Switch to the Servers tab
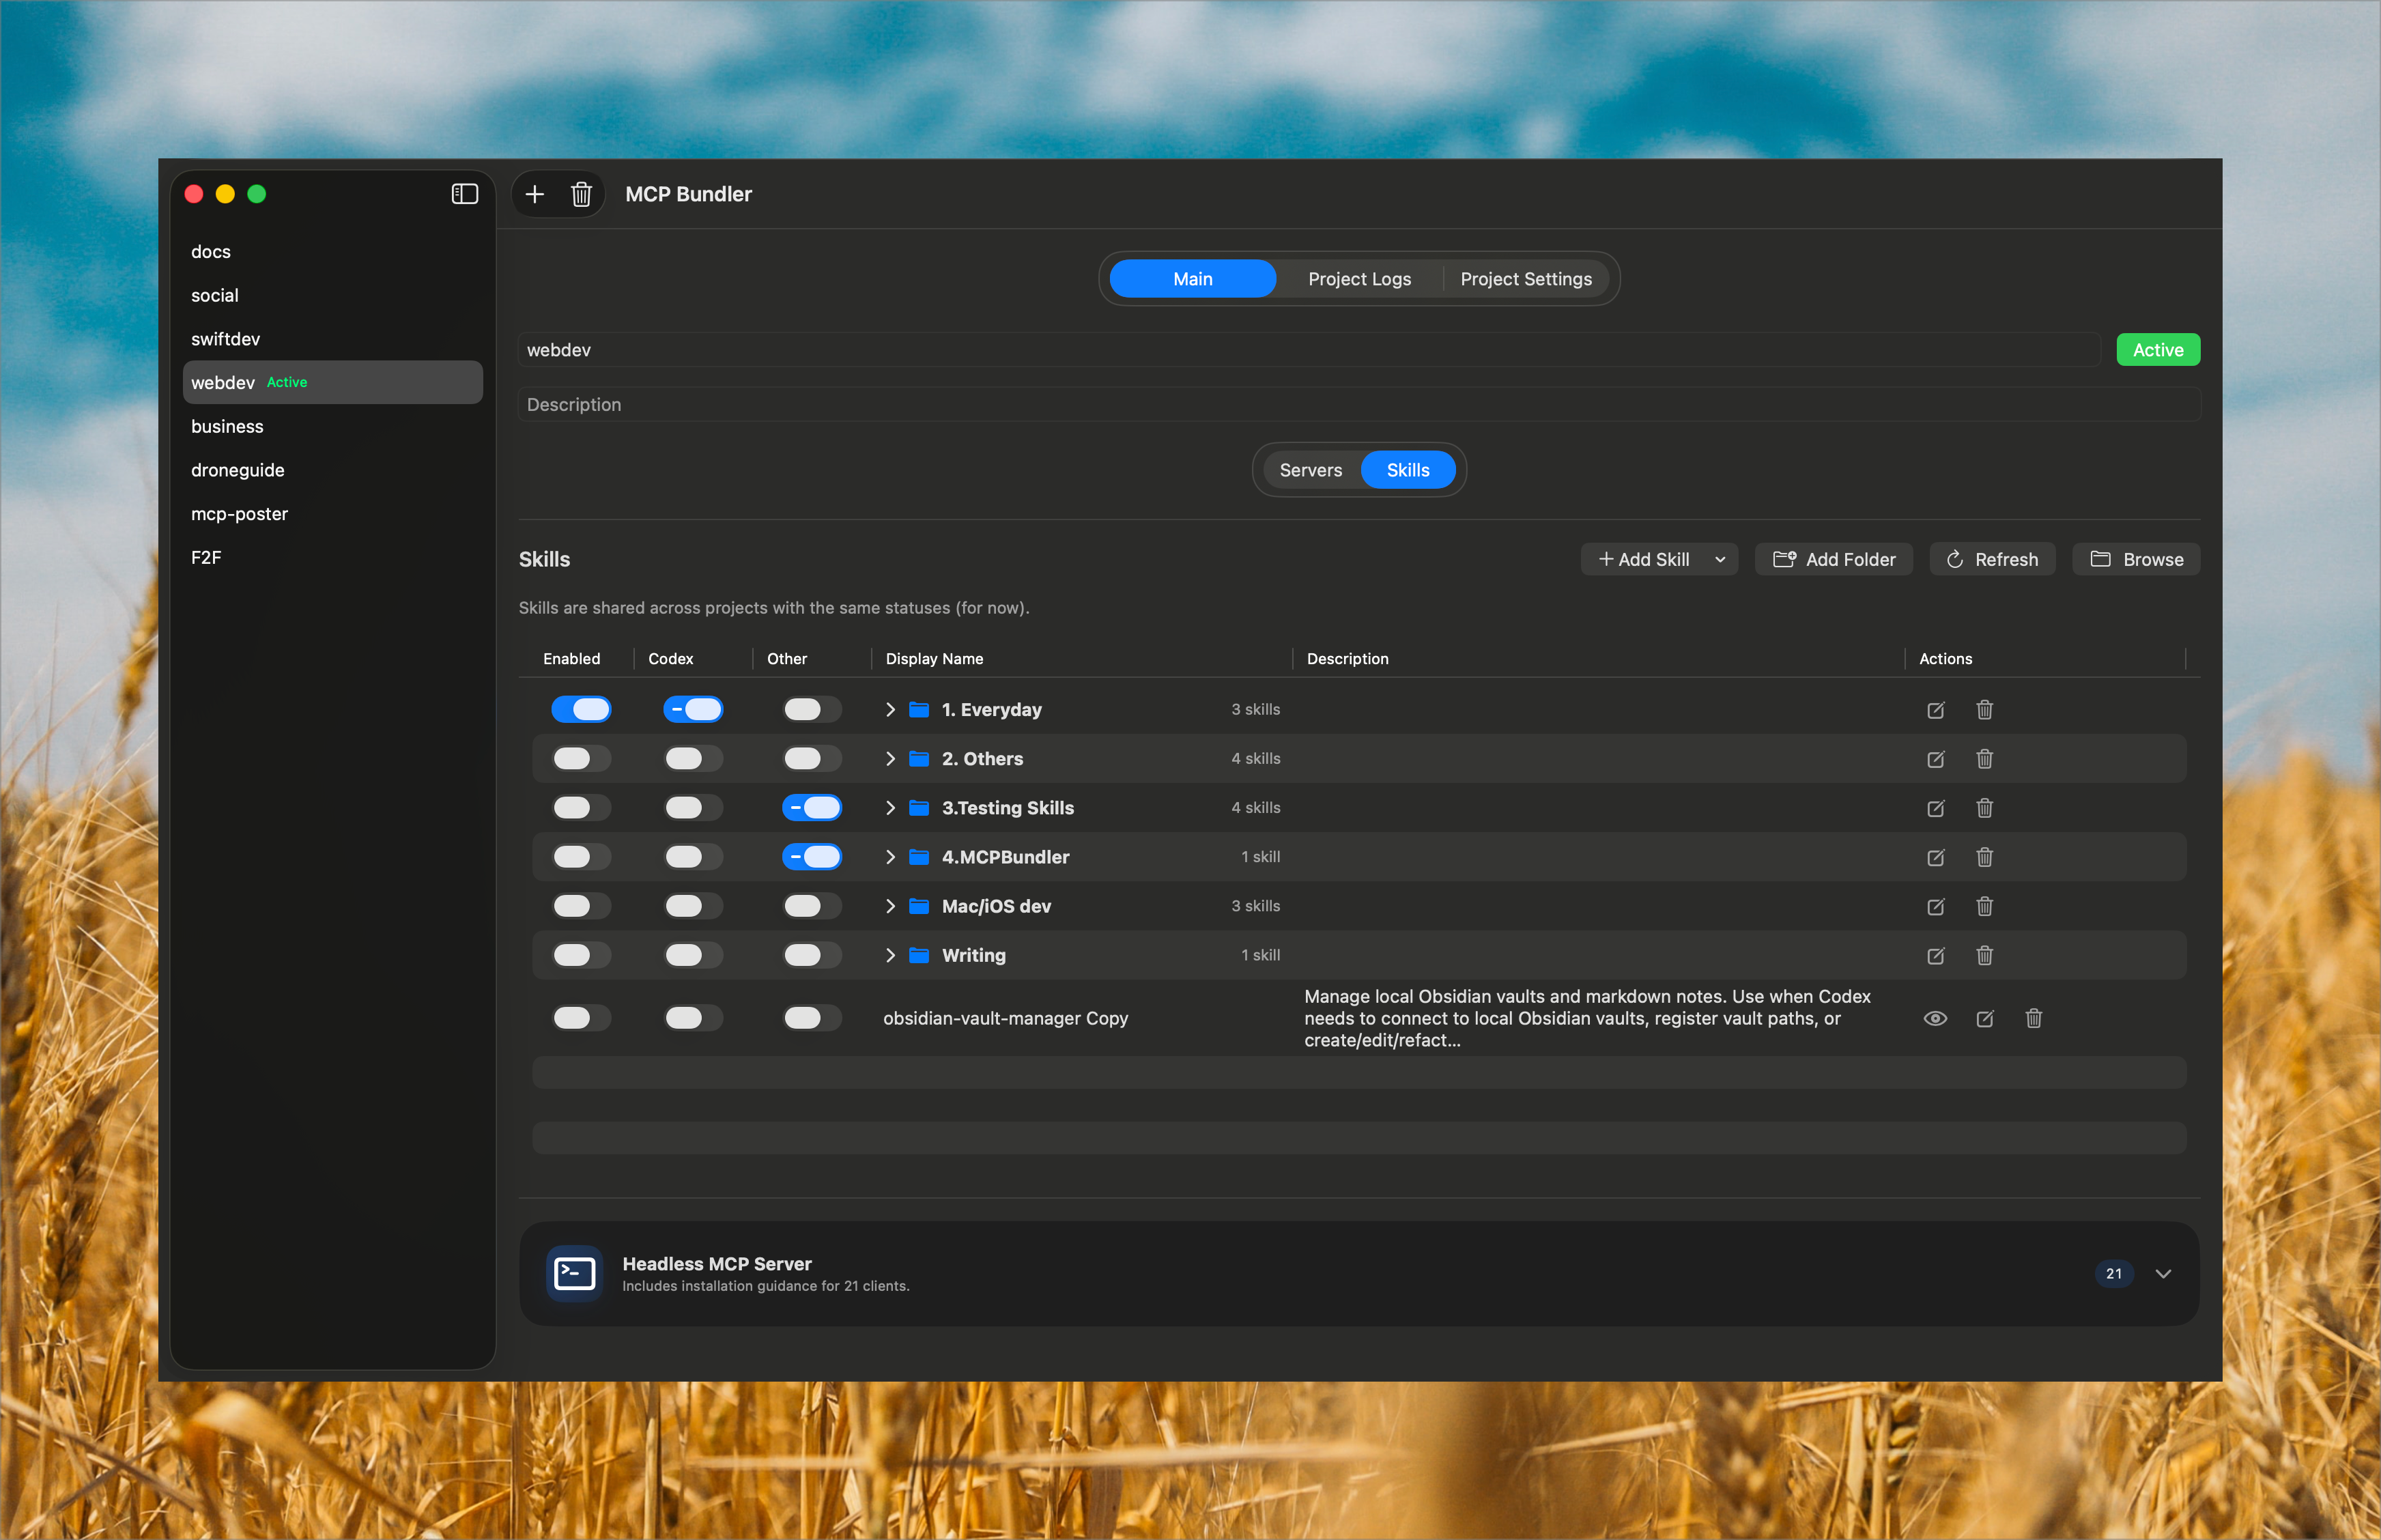 (1310, 470)
